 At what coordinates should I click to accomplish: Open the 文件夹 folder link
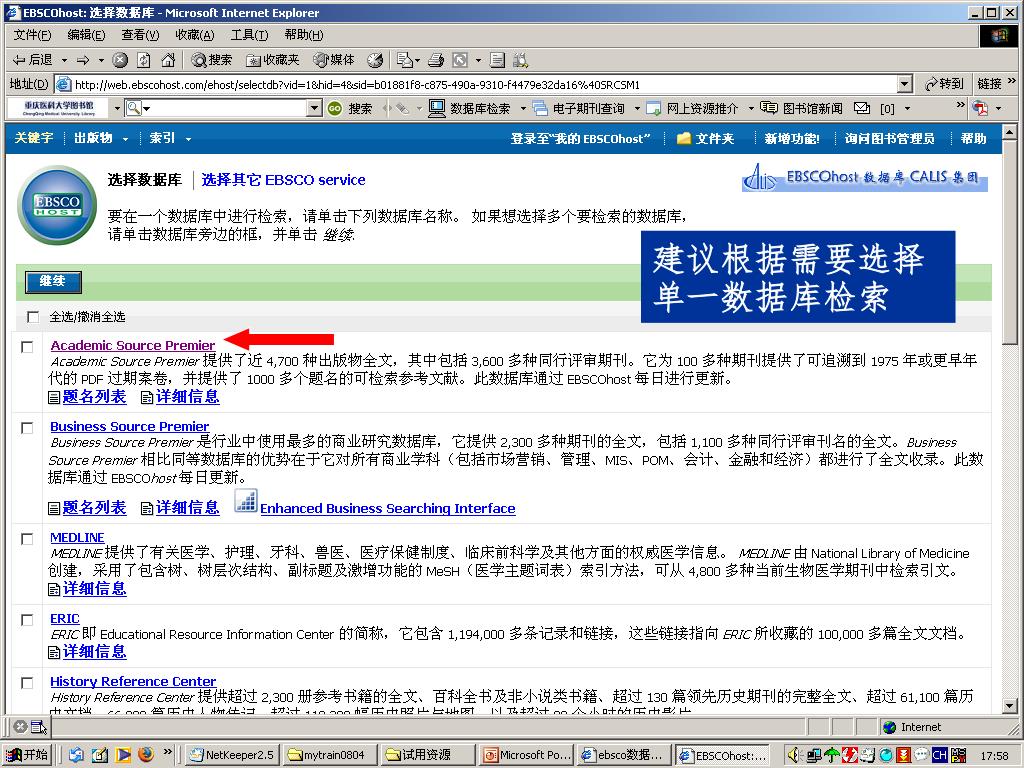(x=705, y=138)
